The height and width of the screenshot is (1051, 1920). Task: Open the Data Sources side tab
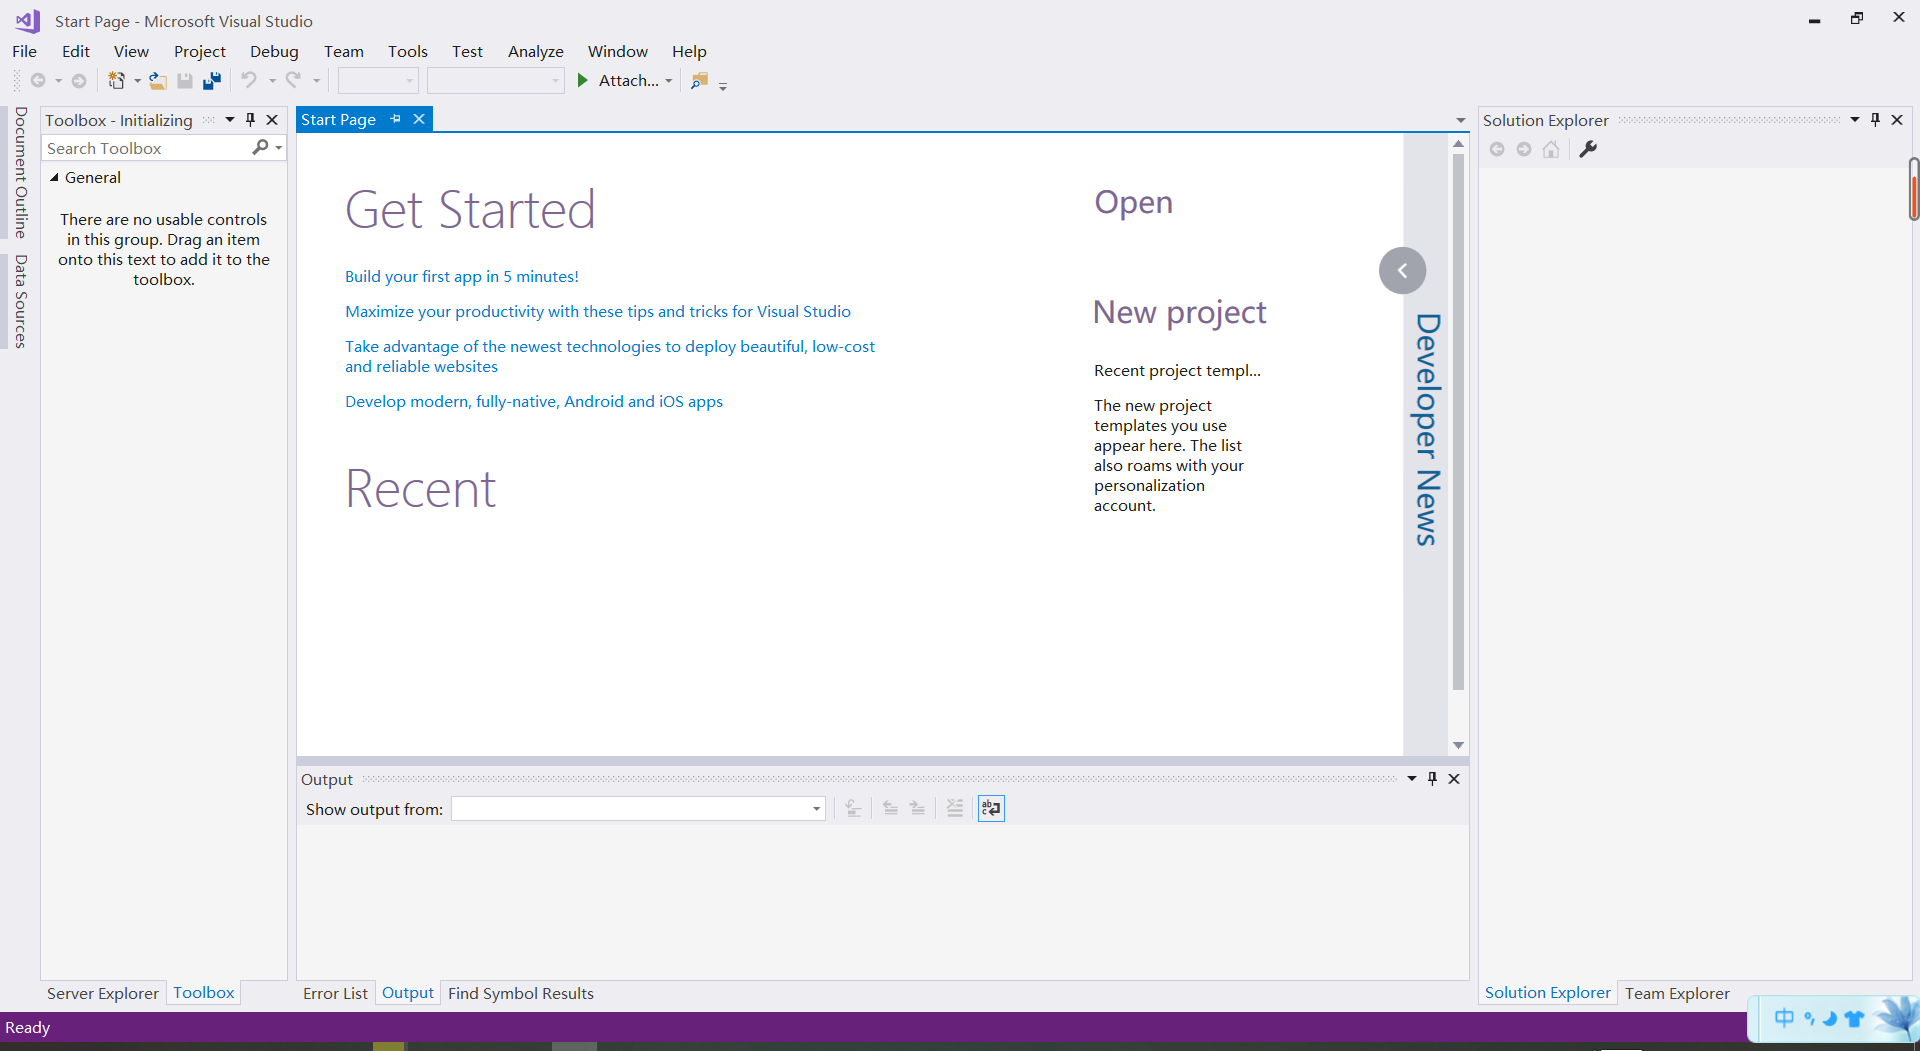[x=20, y=301]
